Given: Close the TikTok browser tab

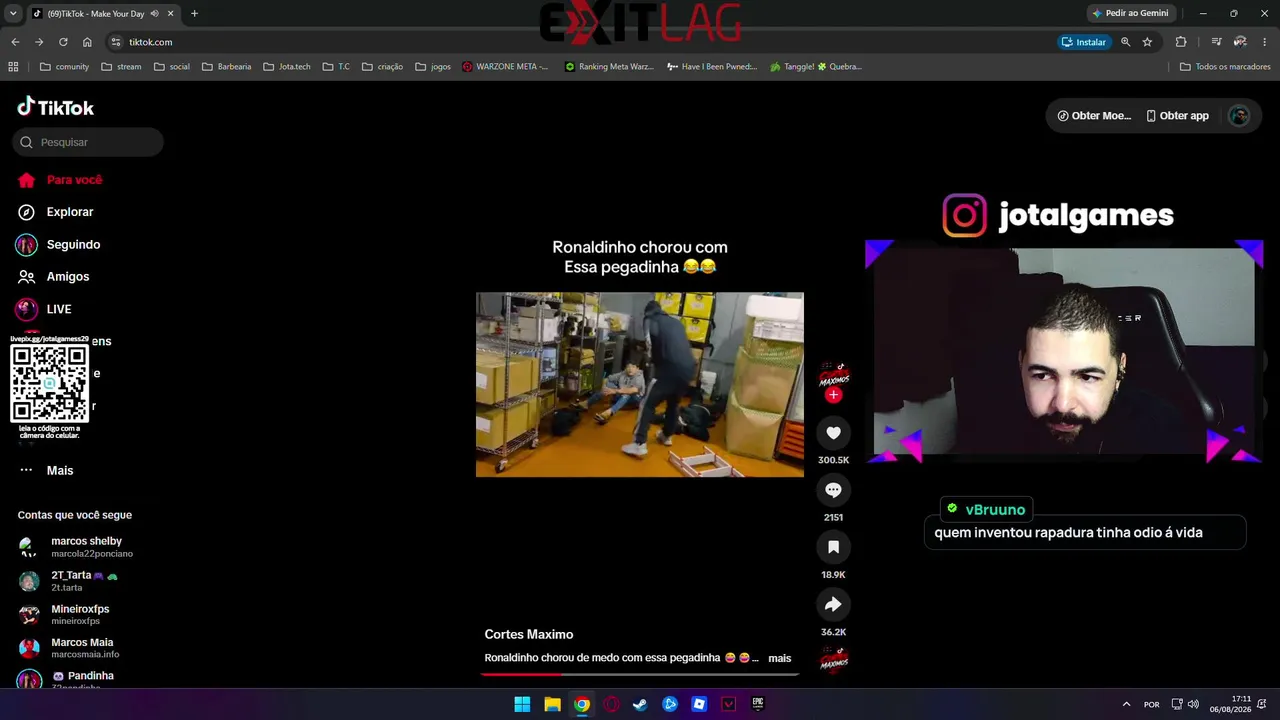Looking at the screenshot, I should (171, 14).
